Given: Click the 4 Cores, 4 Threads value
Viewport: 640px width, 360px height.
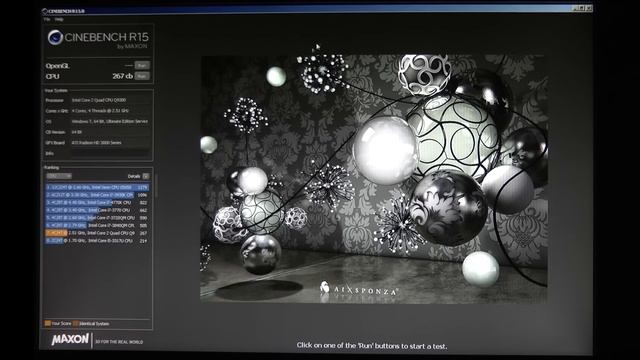Looking at the screenshot, I should click(100, 111).
